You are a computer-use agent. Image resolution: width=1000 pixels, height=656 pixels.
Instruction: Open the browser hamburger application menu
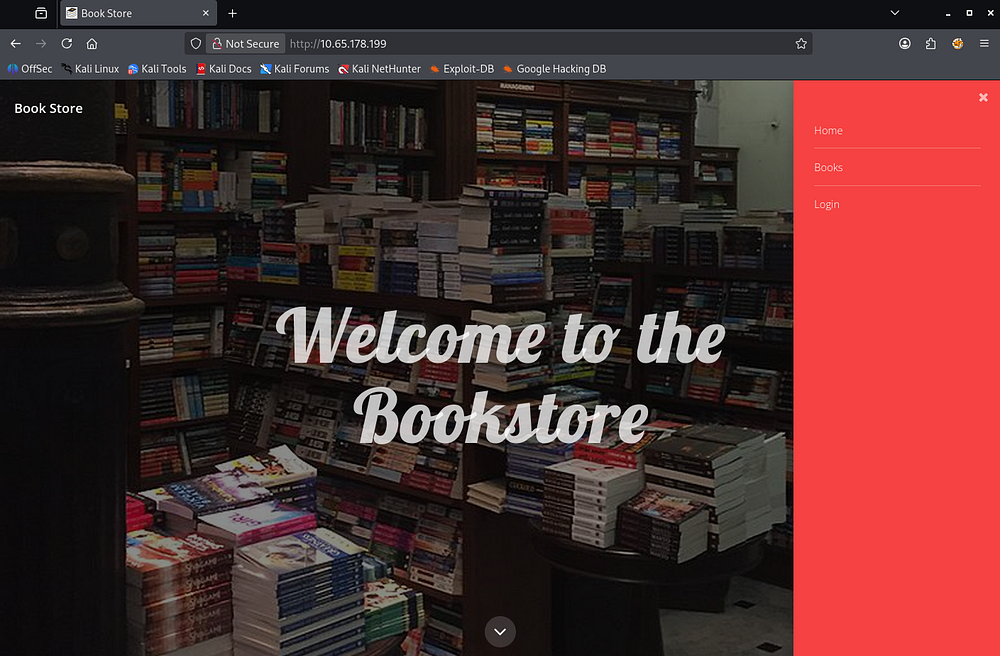(x=983, y=44)
